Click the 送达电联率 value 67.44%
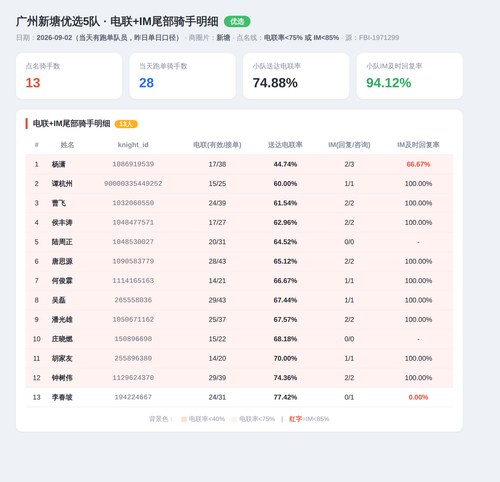 coord(285,300)
